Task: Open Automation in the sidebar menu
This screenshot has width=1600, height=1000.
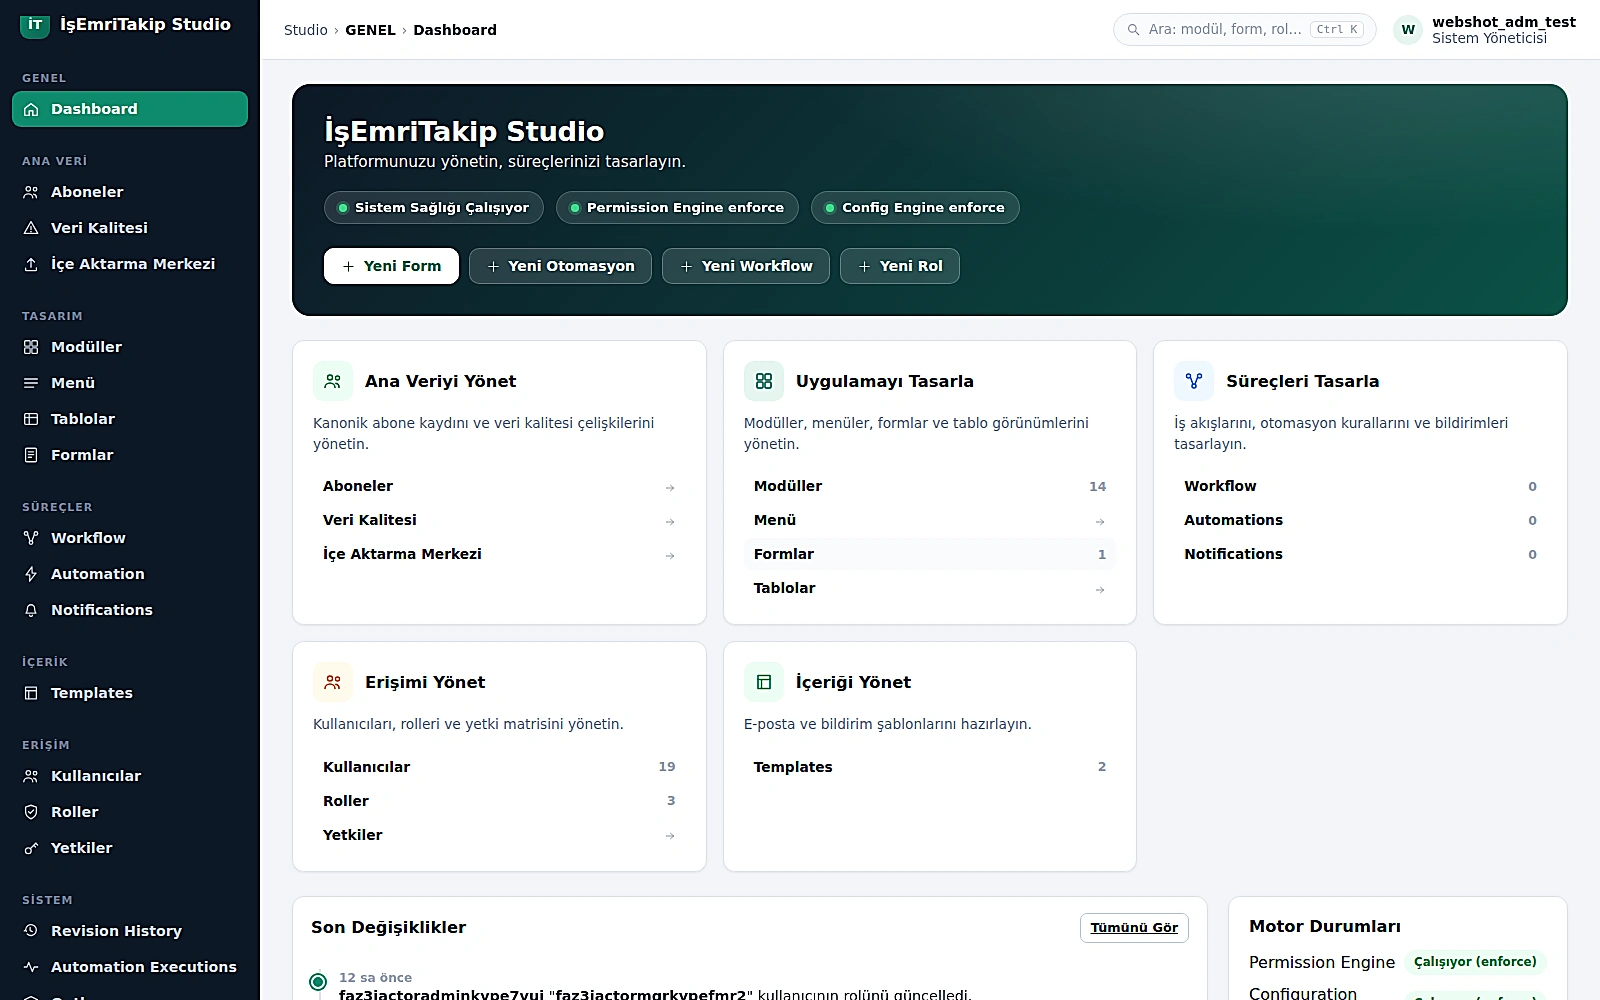Action: point(130,574)
